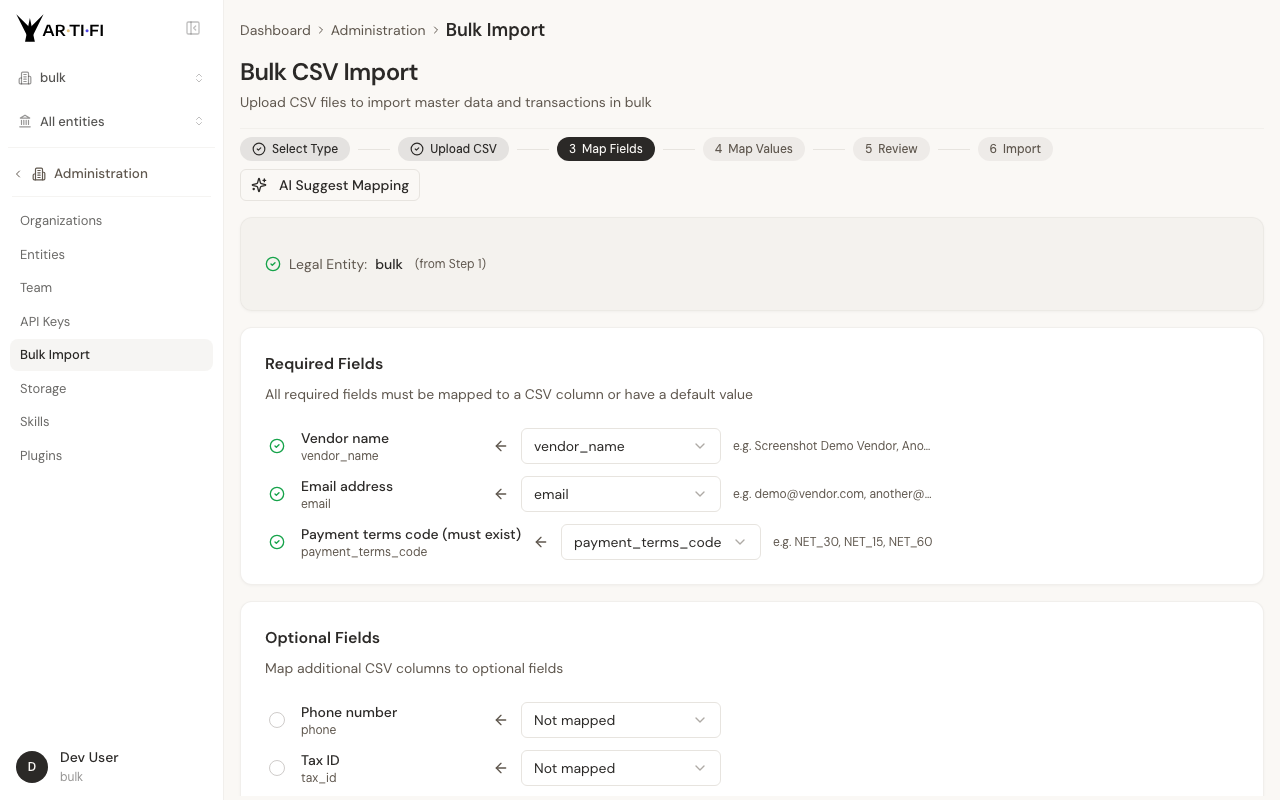Toggle the Phone number field circle
Viewport: 1280px width, 800px height.
pos(277,720)
